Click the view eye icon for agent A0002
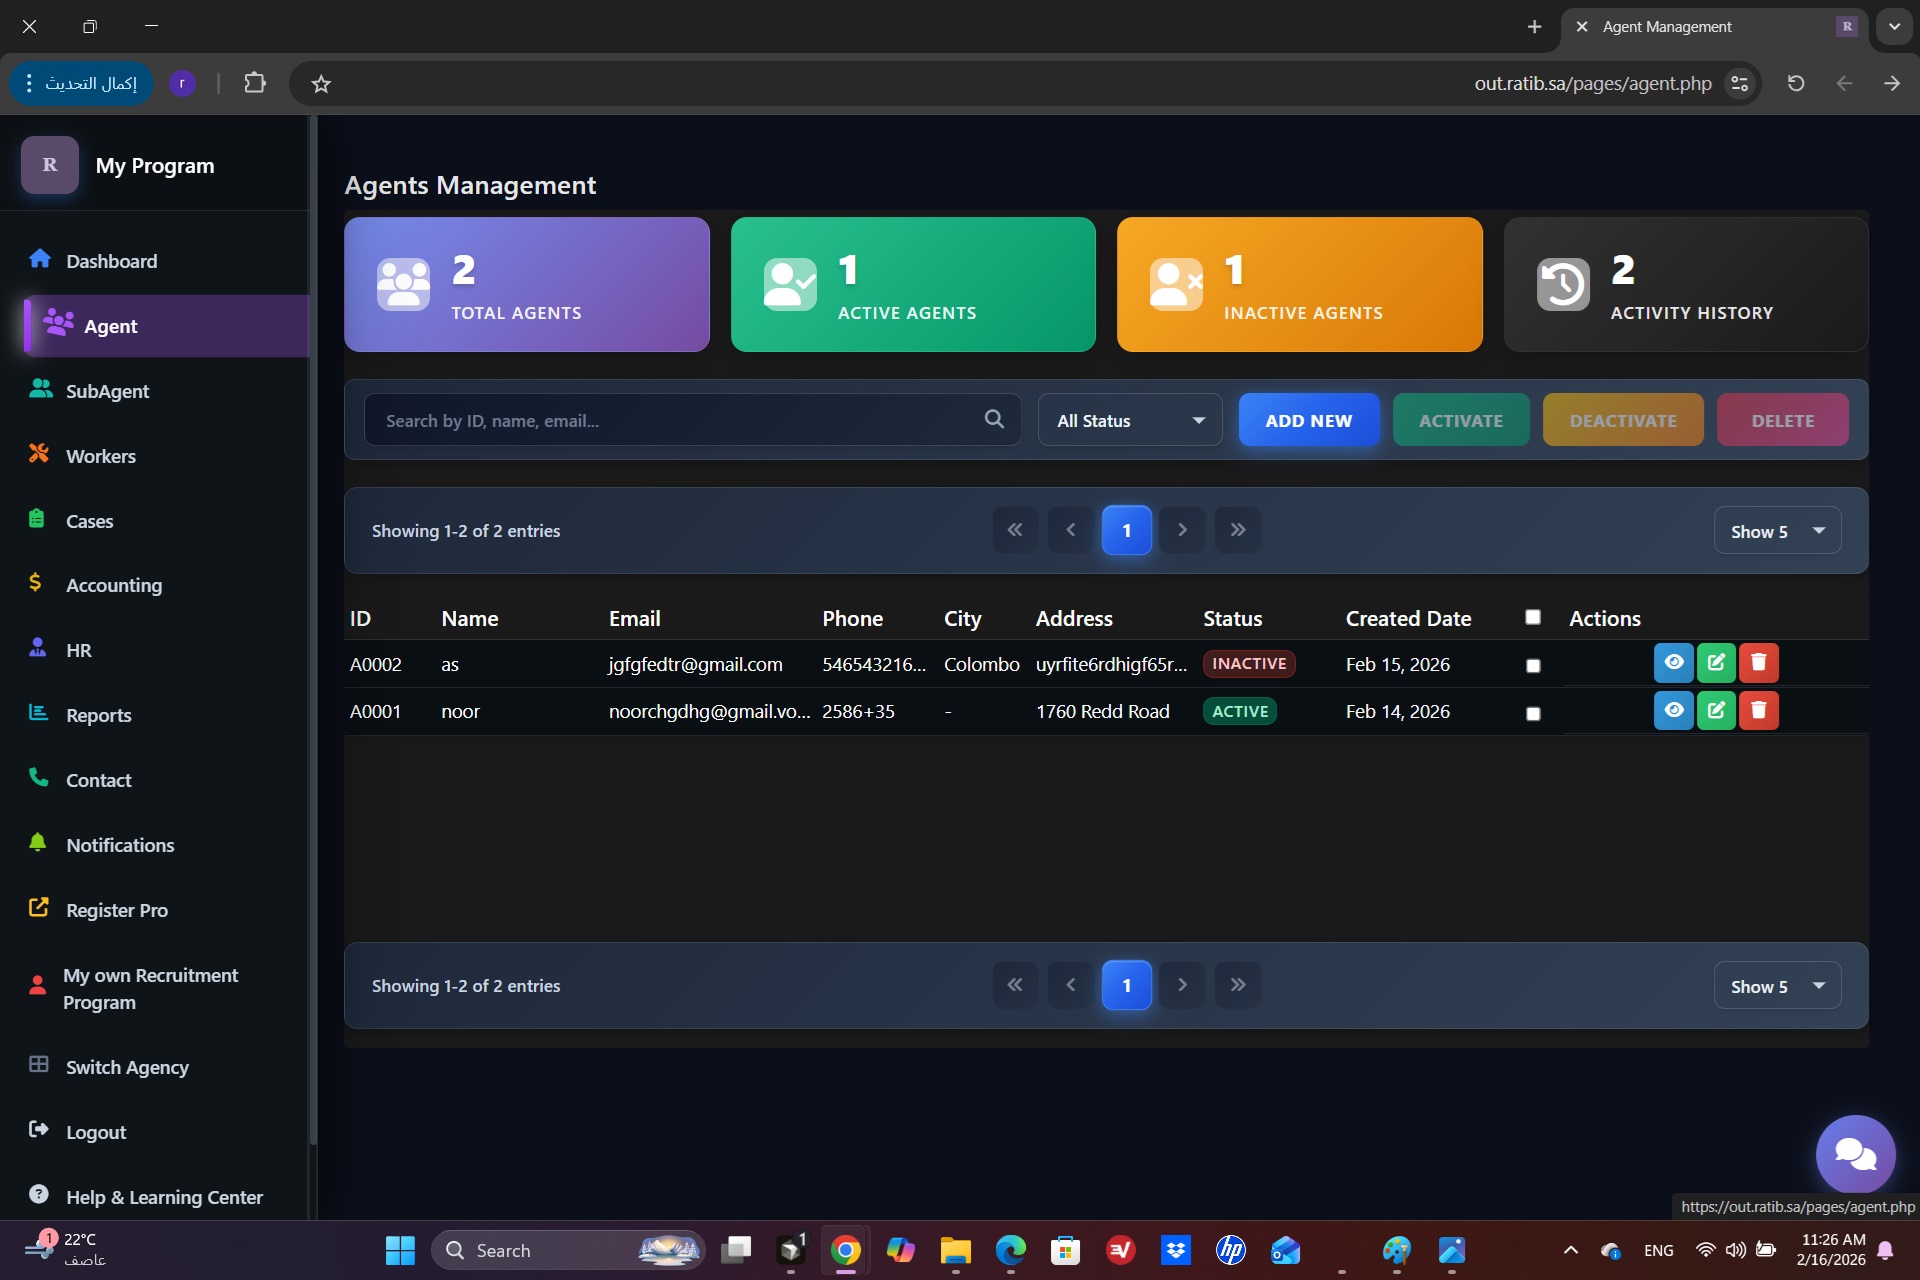1920x1280 pixels. 1673,663
